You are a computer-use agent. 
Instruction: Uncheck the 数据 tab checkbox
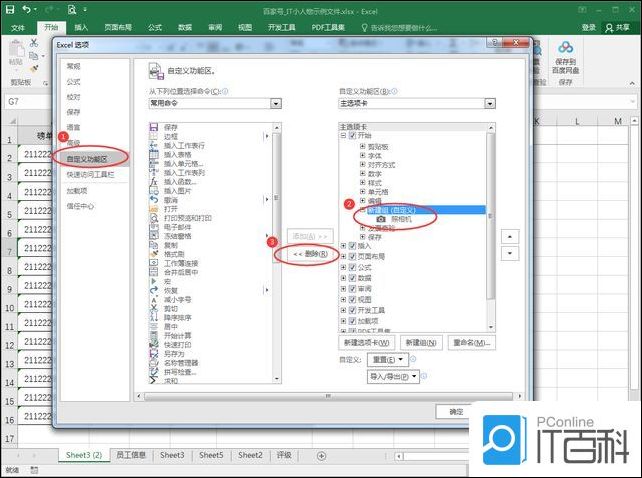tap(352, 278)
